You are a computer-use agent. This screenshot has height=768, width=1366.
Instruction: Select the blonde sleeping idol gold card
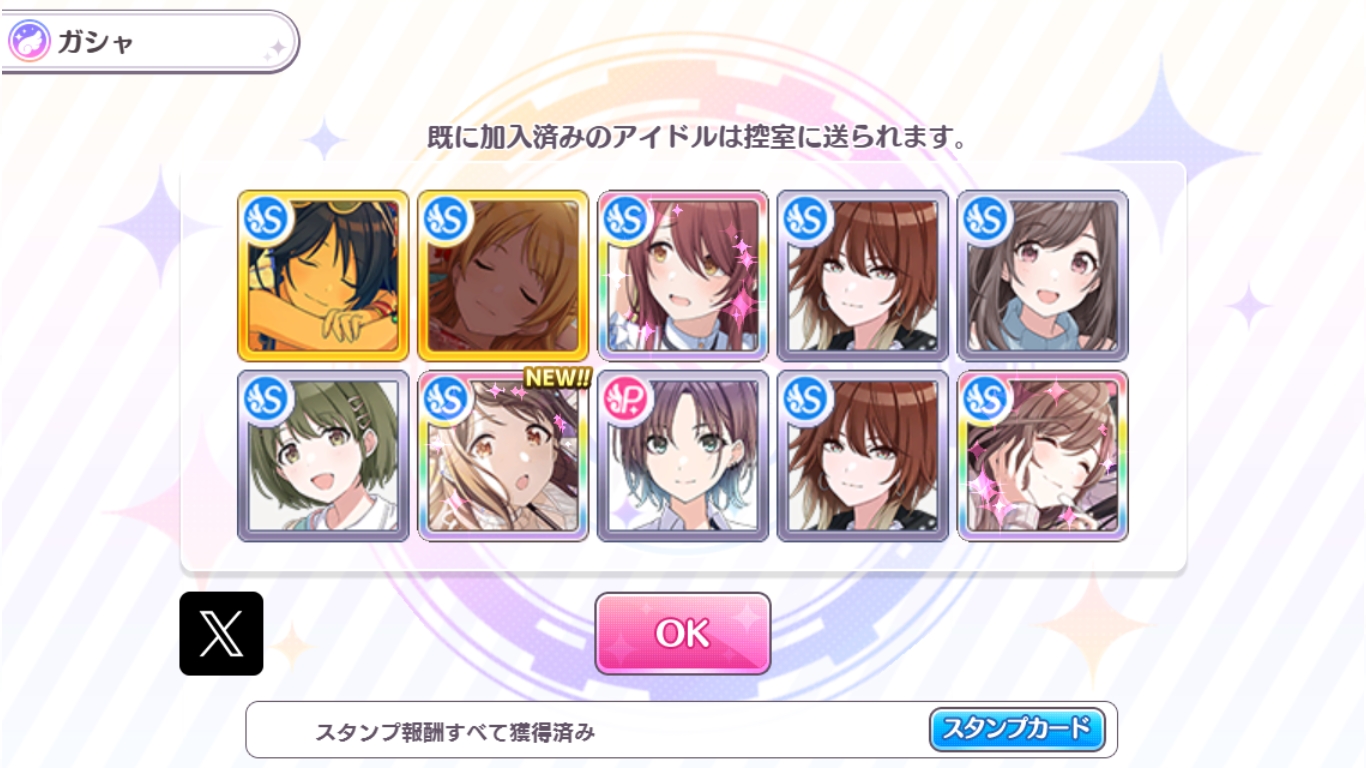point(503,276)
